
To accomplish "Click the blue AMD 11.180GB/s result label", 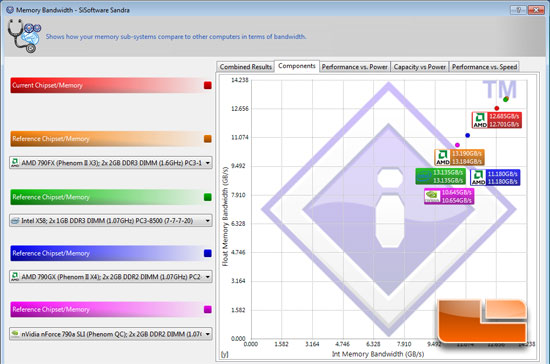I will 495,177.
